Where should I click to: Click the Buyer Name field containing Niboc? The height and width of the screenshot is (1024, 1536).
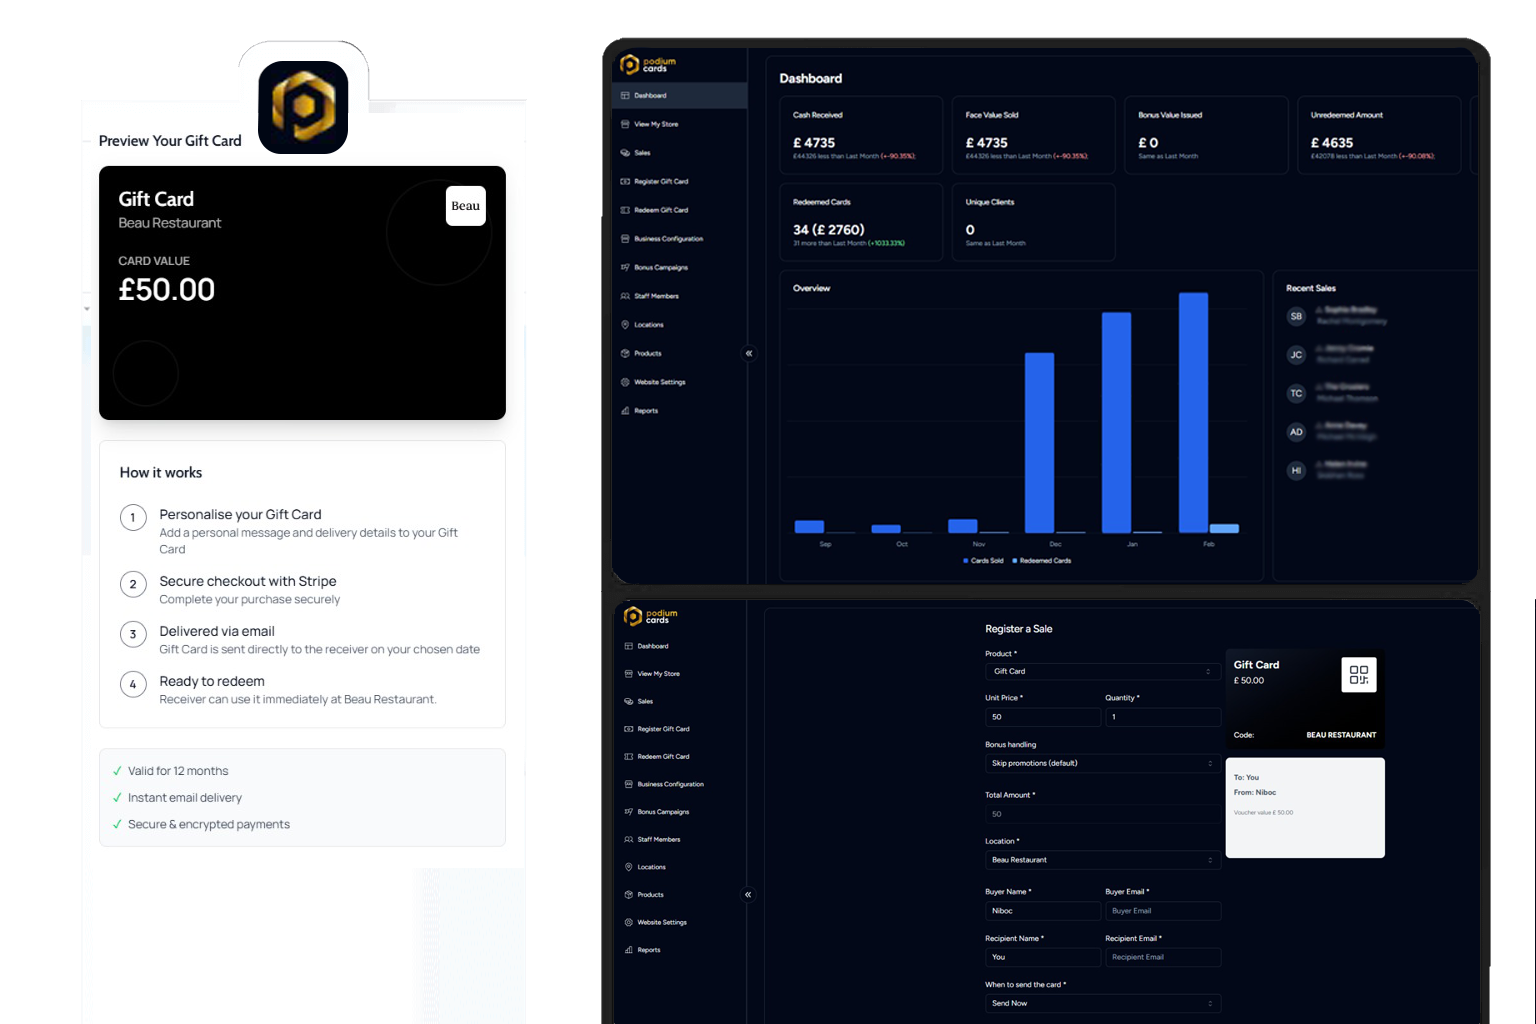(x=1043, y=911)
